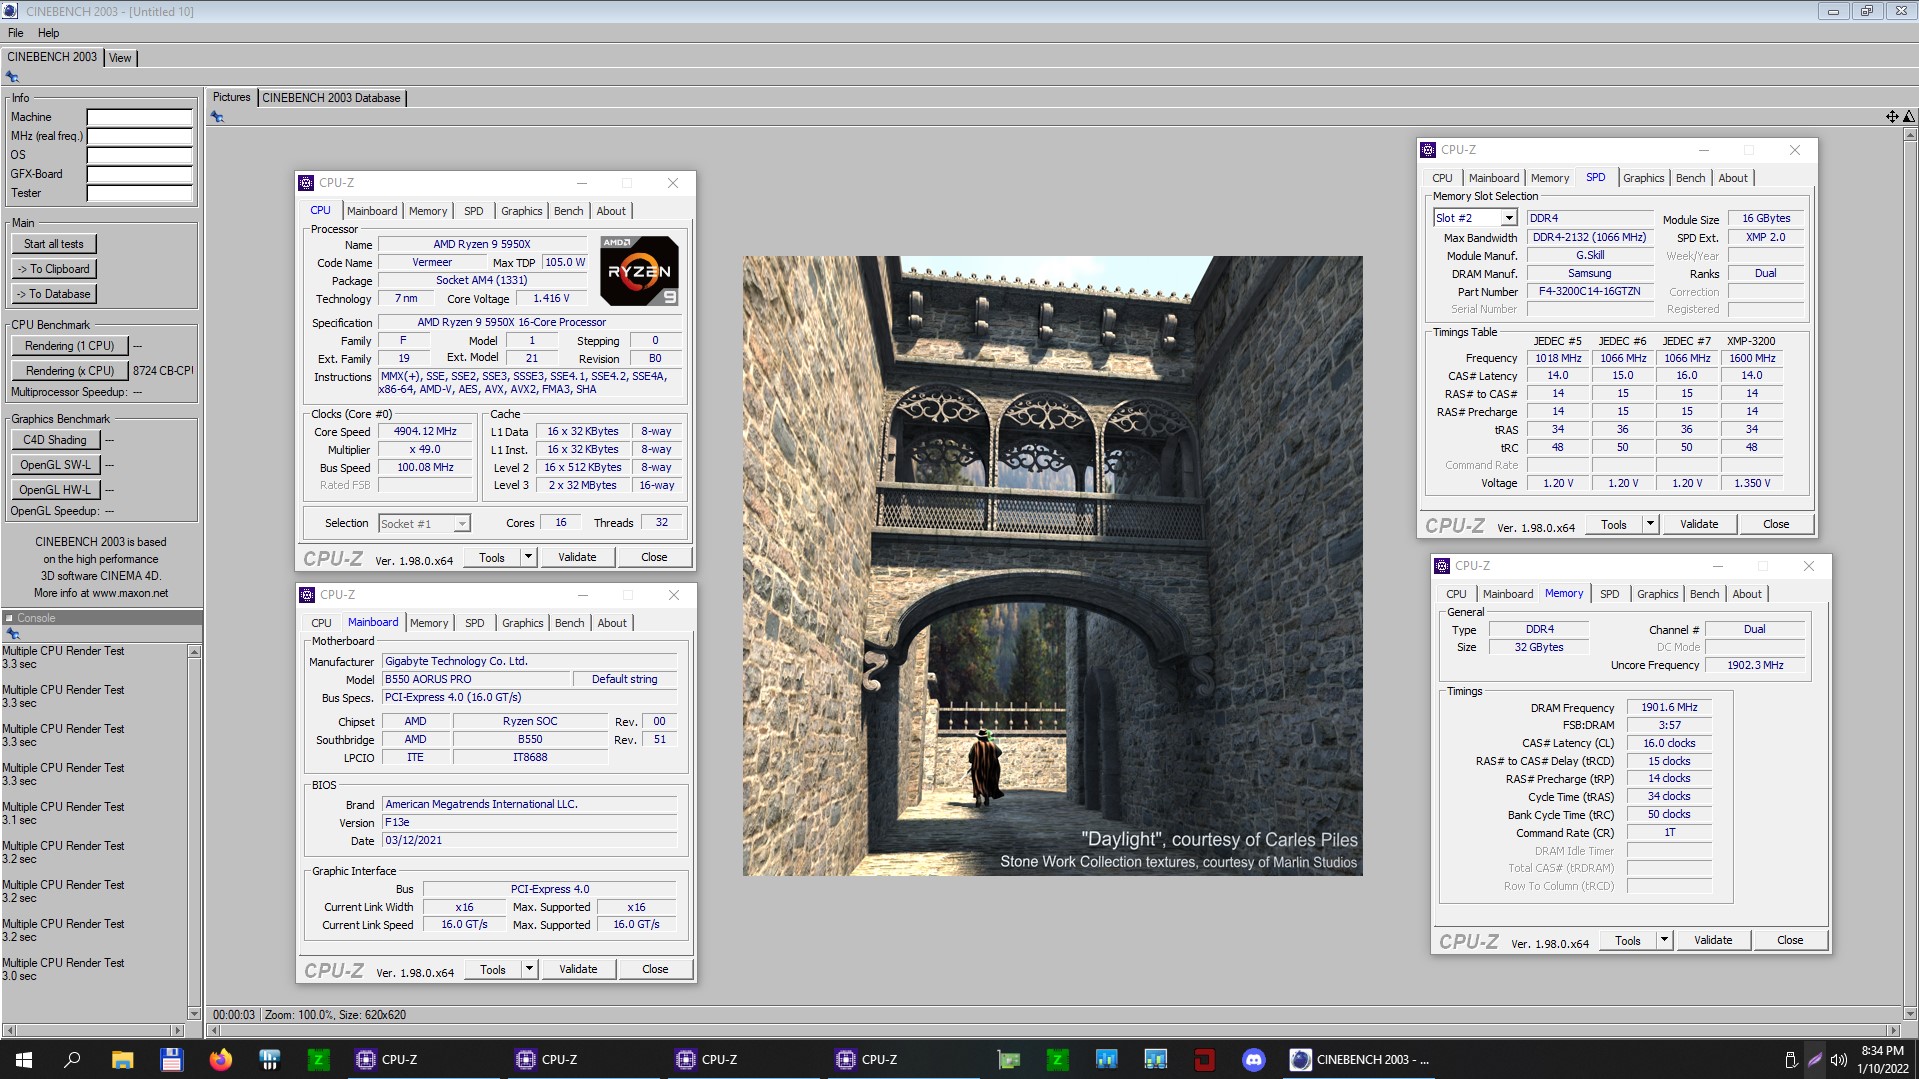Click the triangle icon at top right of picture view
Viewport: 1919px width, 1079px height.
(x=1908, y=117)
